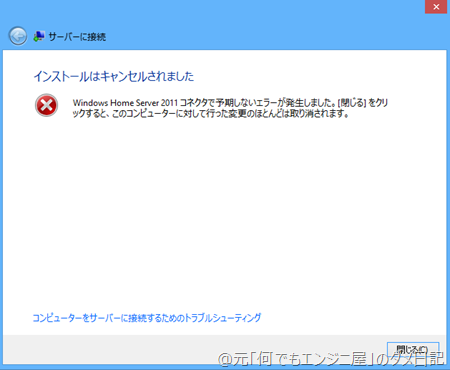
Task: Close the window with the red X button
Action: [x=436, y=7]
